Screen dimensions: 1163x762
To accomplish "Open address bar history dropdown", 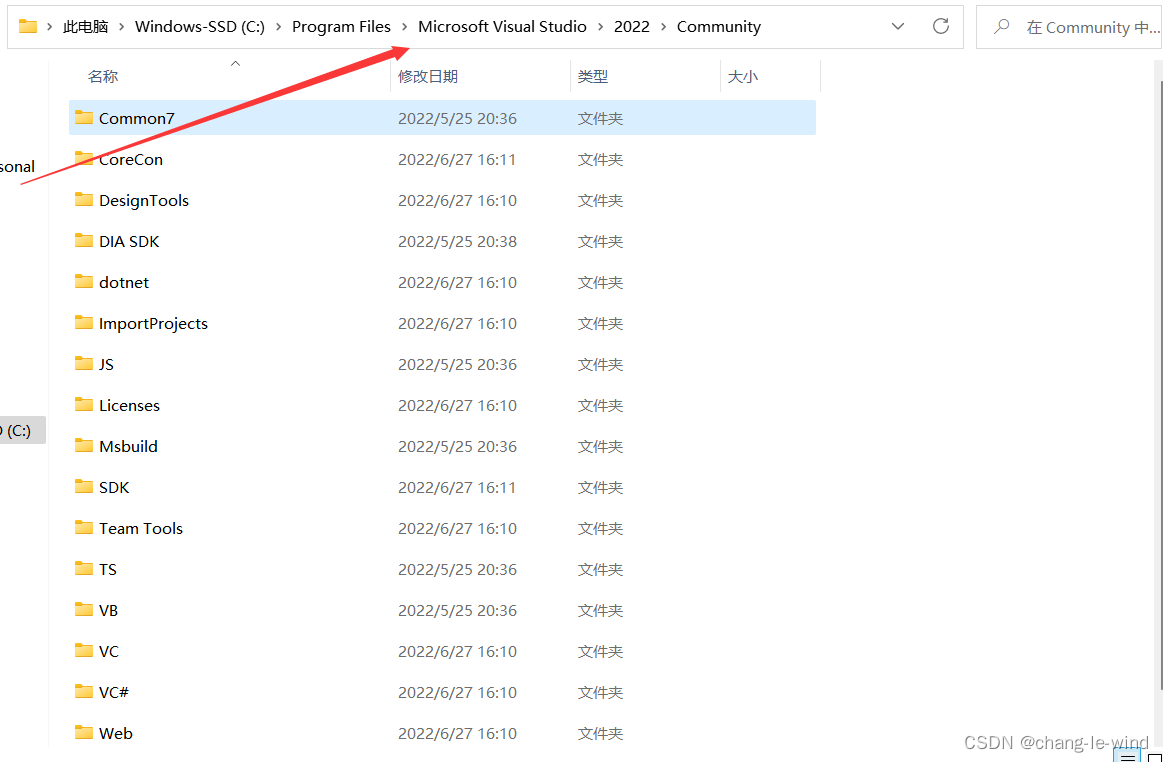I will (898, 27).
